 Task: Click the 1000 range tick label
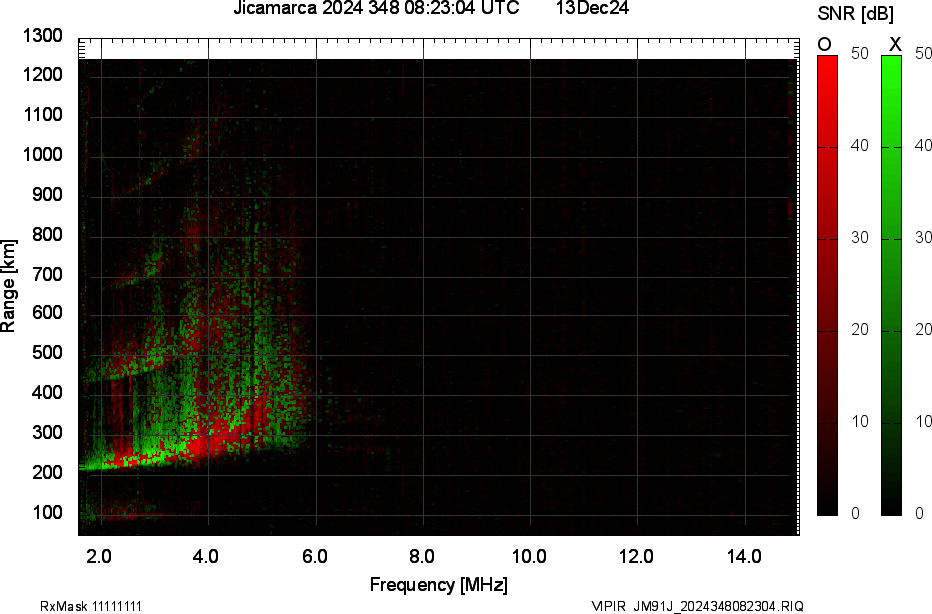tap(42, 155)
